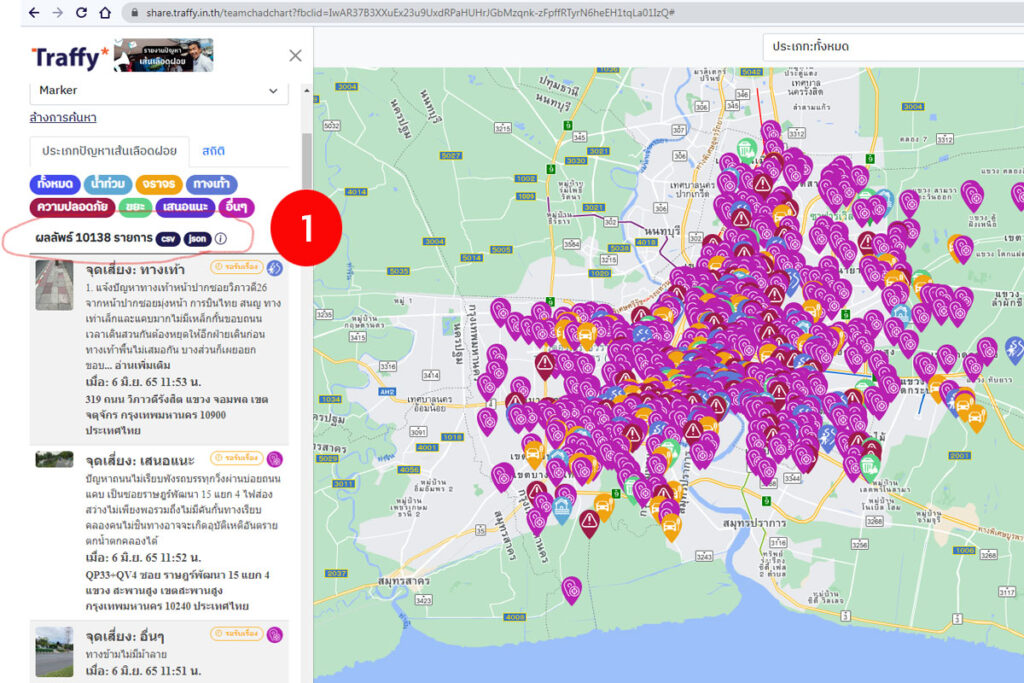Click the ล้างการค้นหา link
The image size is (1024, 683).
pyautogui.click(x=63, y=118)
